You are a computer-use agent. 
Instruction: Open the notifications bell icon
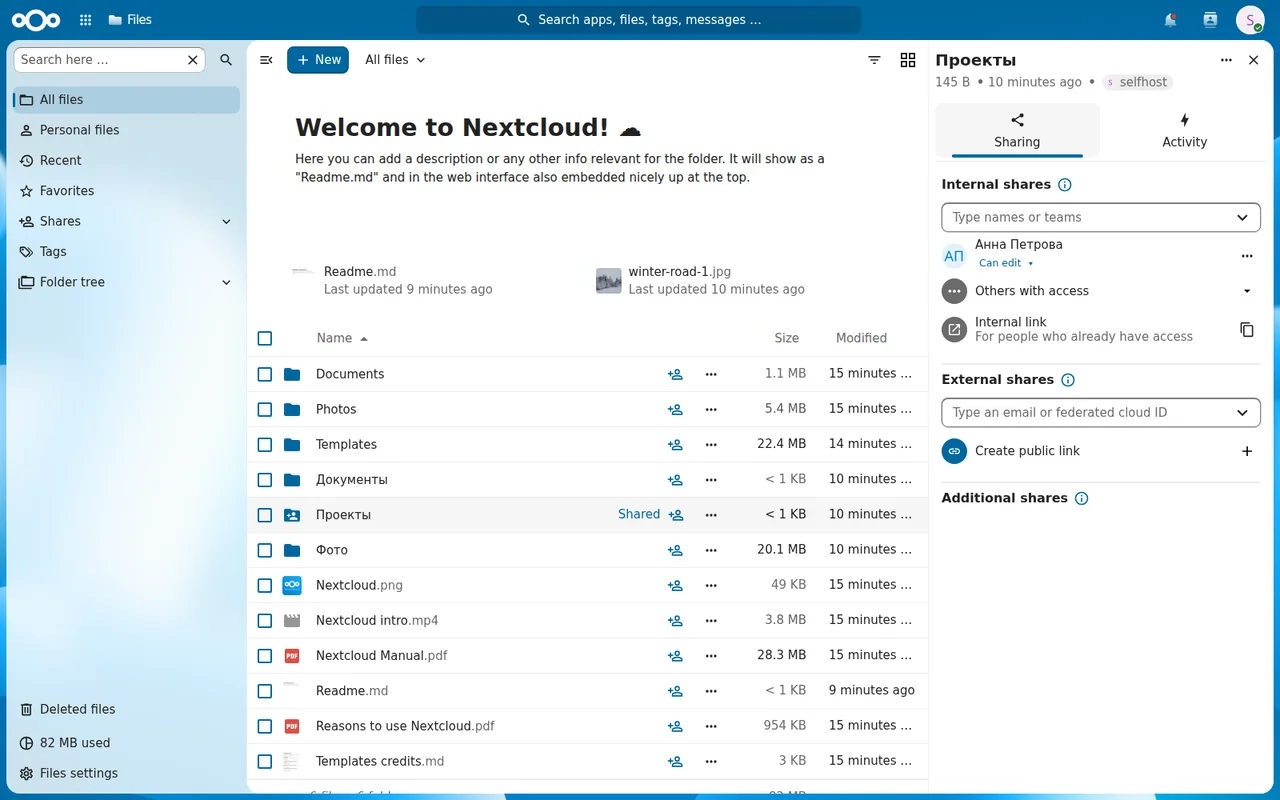1171,20
